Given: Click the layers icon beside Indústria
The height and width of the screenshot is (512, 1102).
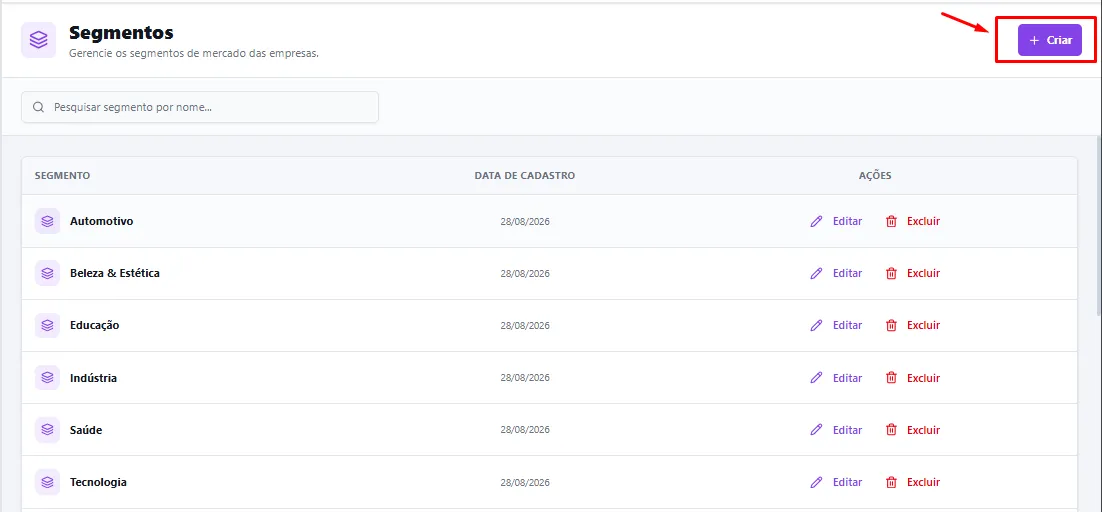Looking at the screenshot, I should (47, 378).
